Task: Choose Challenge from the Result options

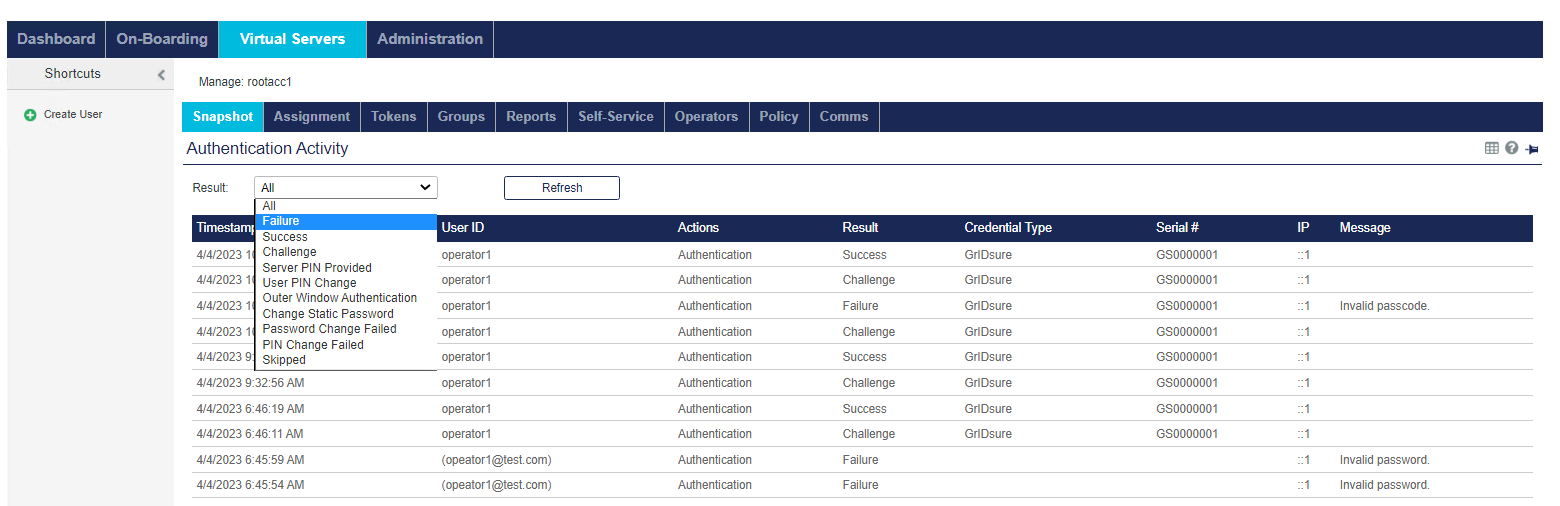Action: point(289,252)
